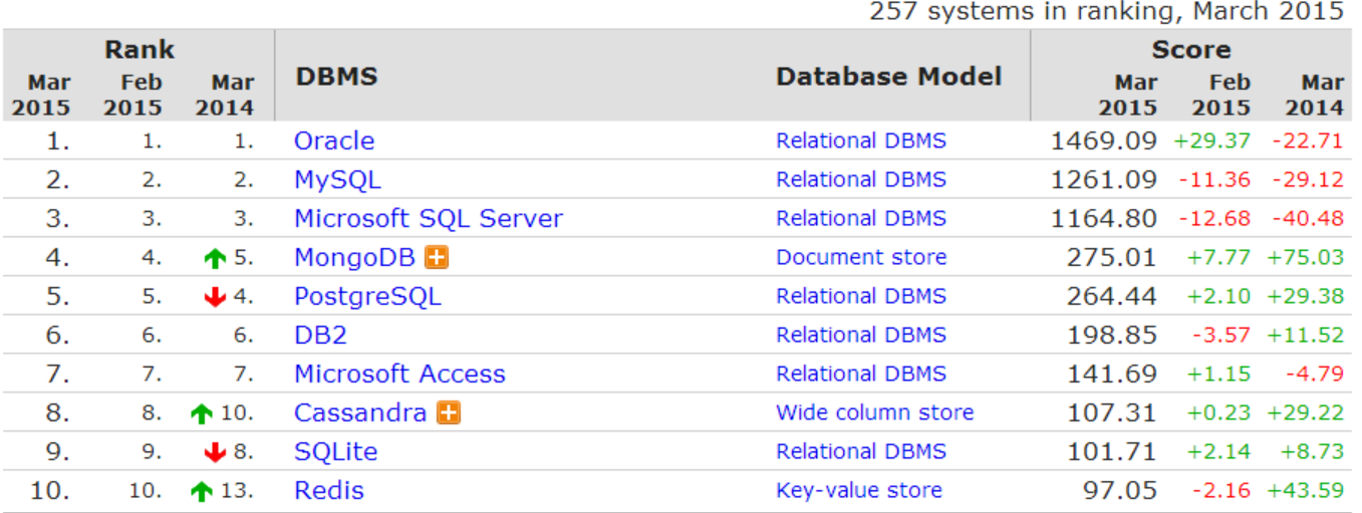The width and height of the screenshot is (1362, 513).
Task: Open the Redis link
Action: (x=329, y=490)
